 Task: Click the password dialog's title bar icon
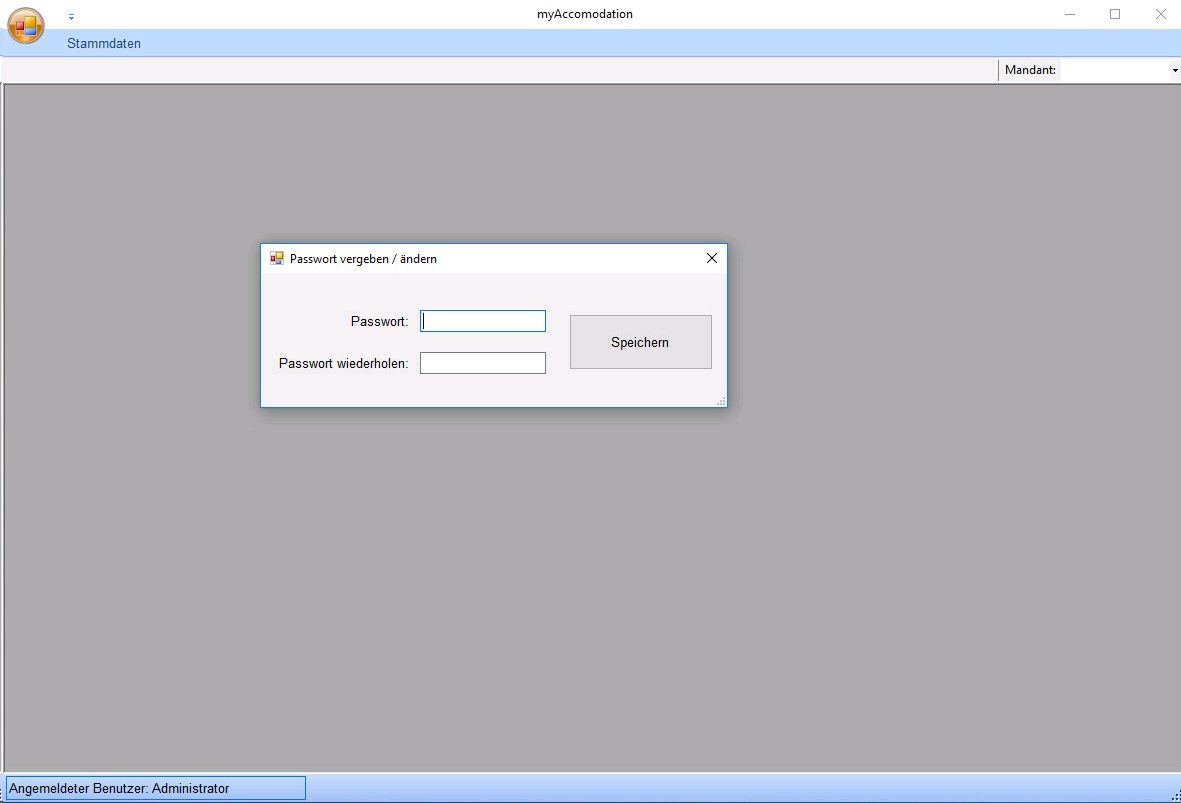point(277,258)
